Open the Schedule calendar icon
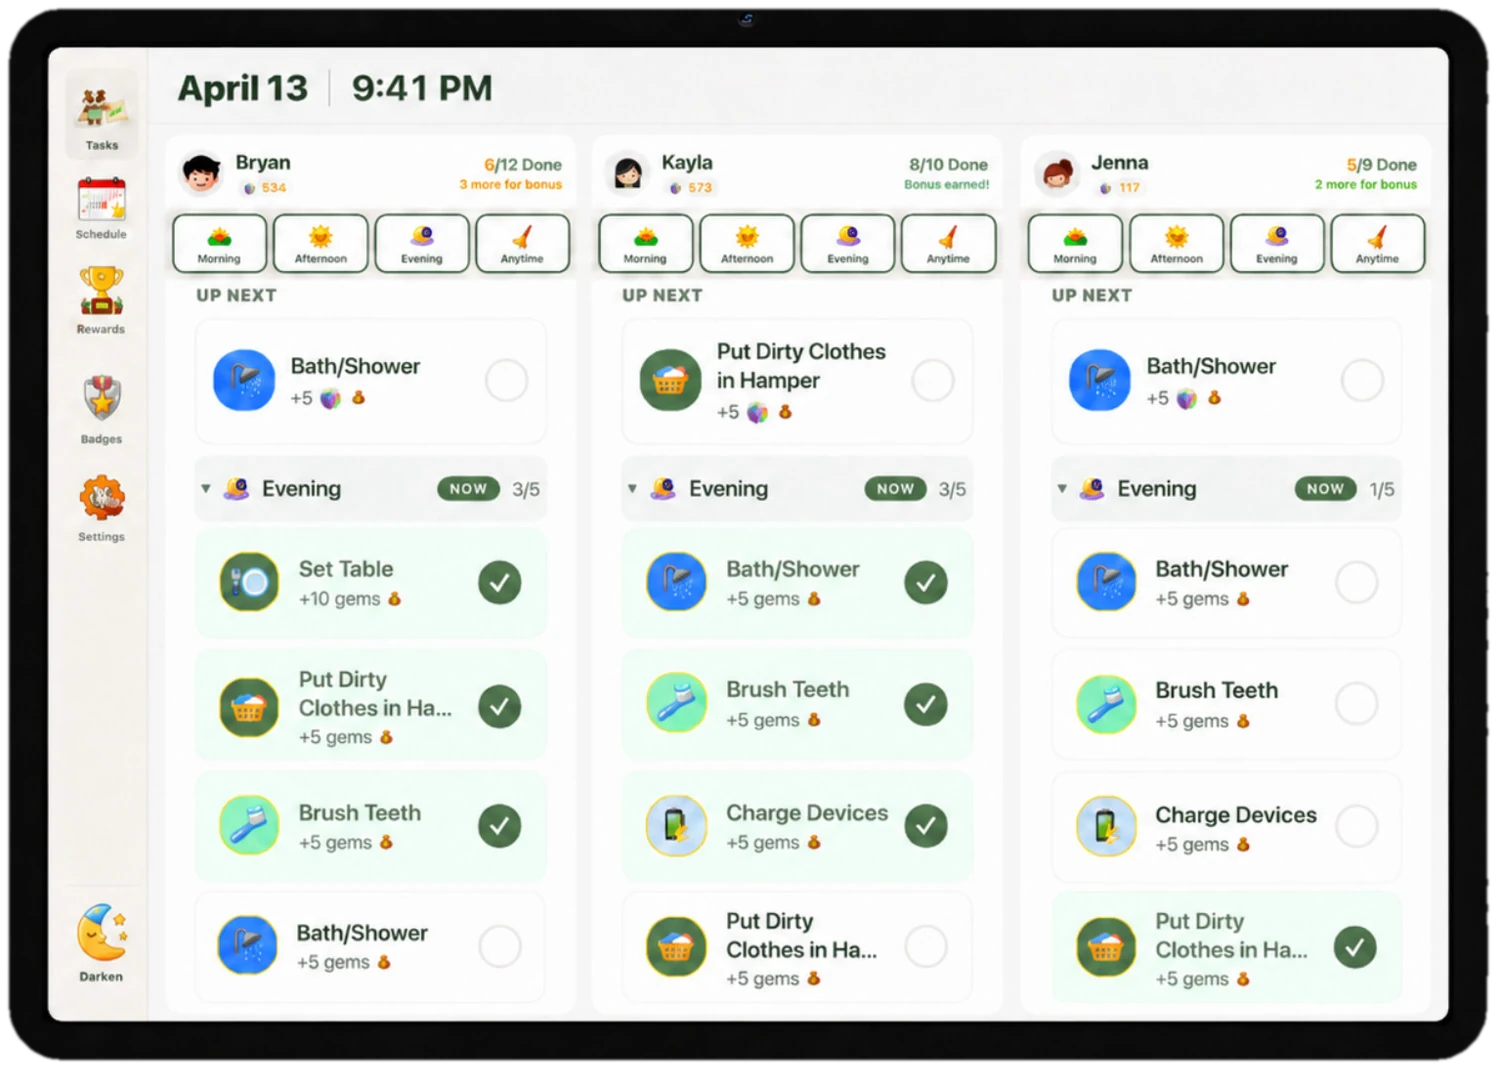 click(102, 199)
